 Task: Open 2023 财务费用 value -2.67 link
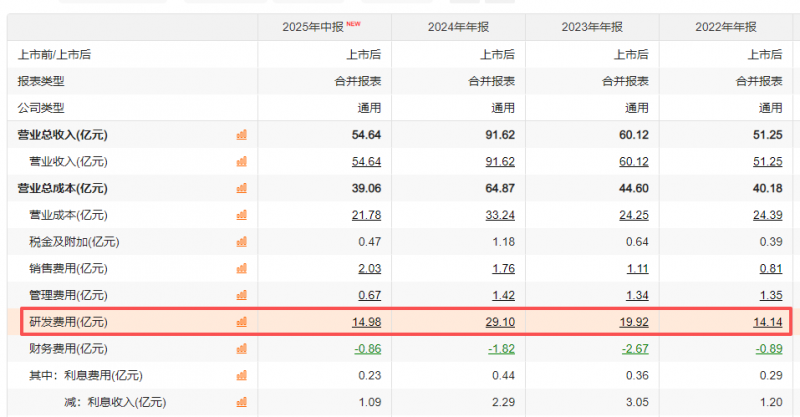pos(635,349)
